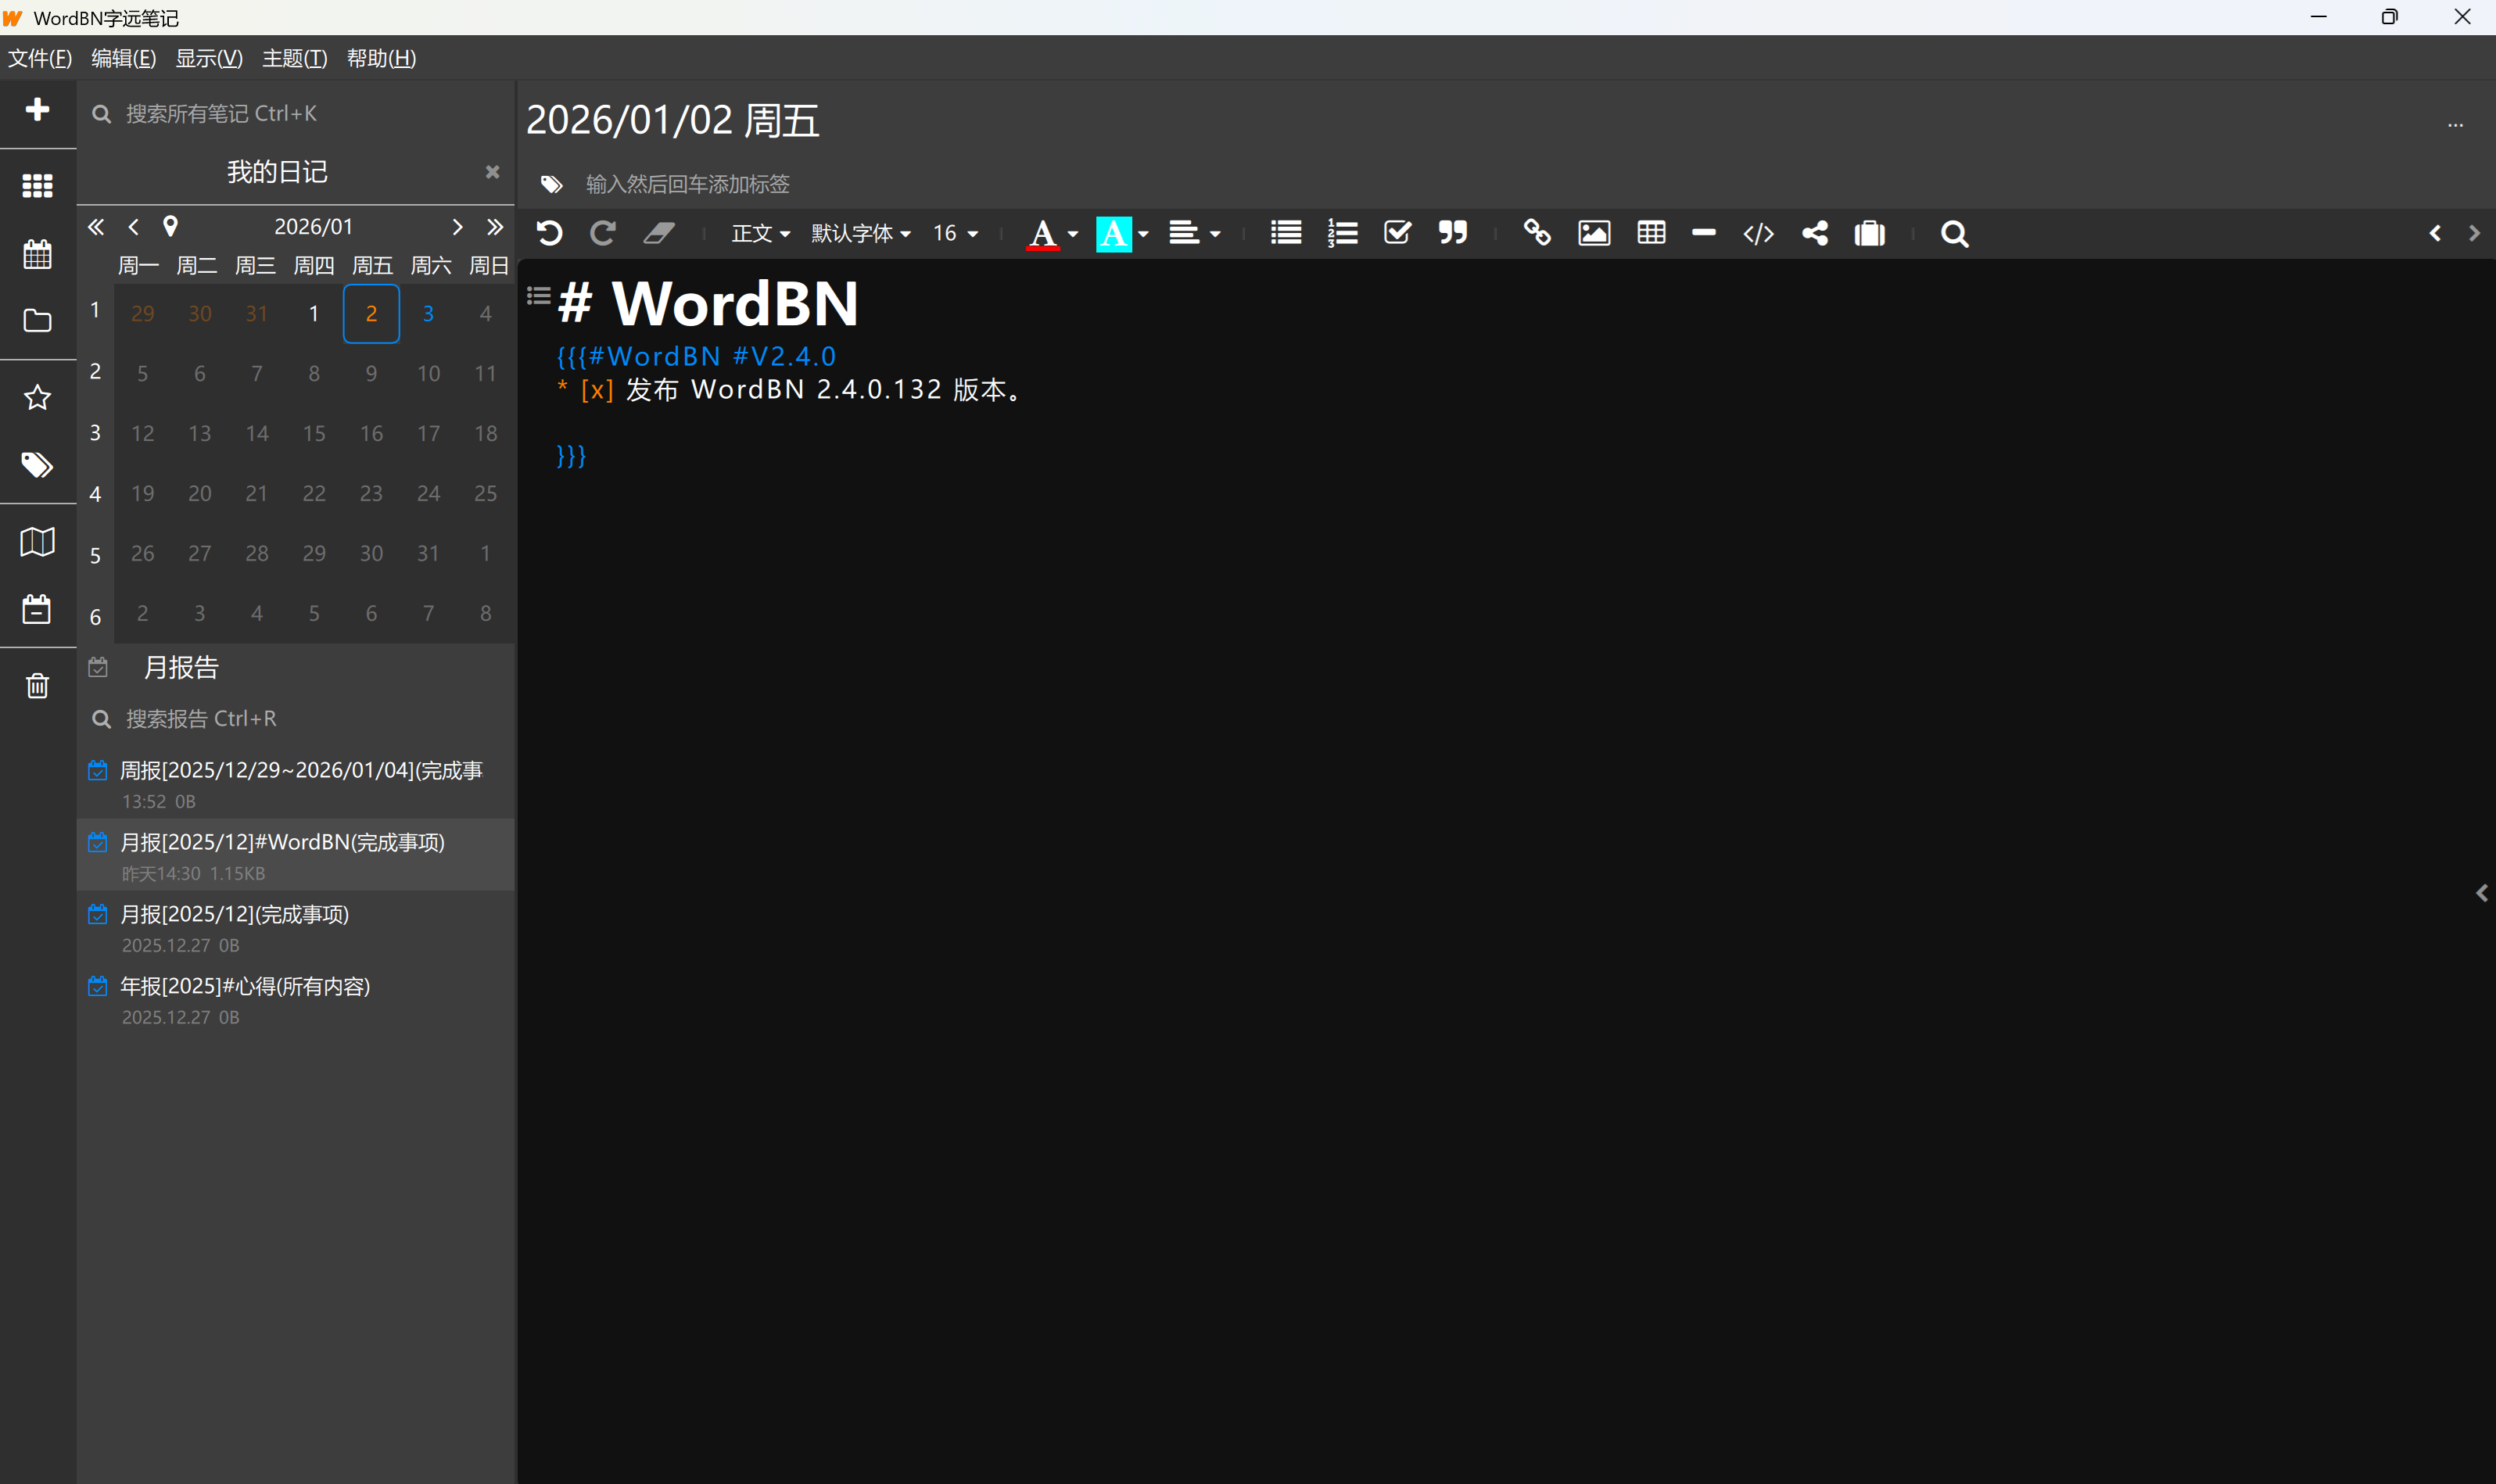2496x1484 pixels.
Task: Toggle the checklist checkbox toolbar button
Action: [x=1396, y=233]
